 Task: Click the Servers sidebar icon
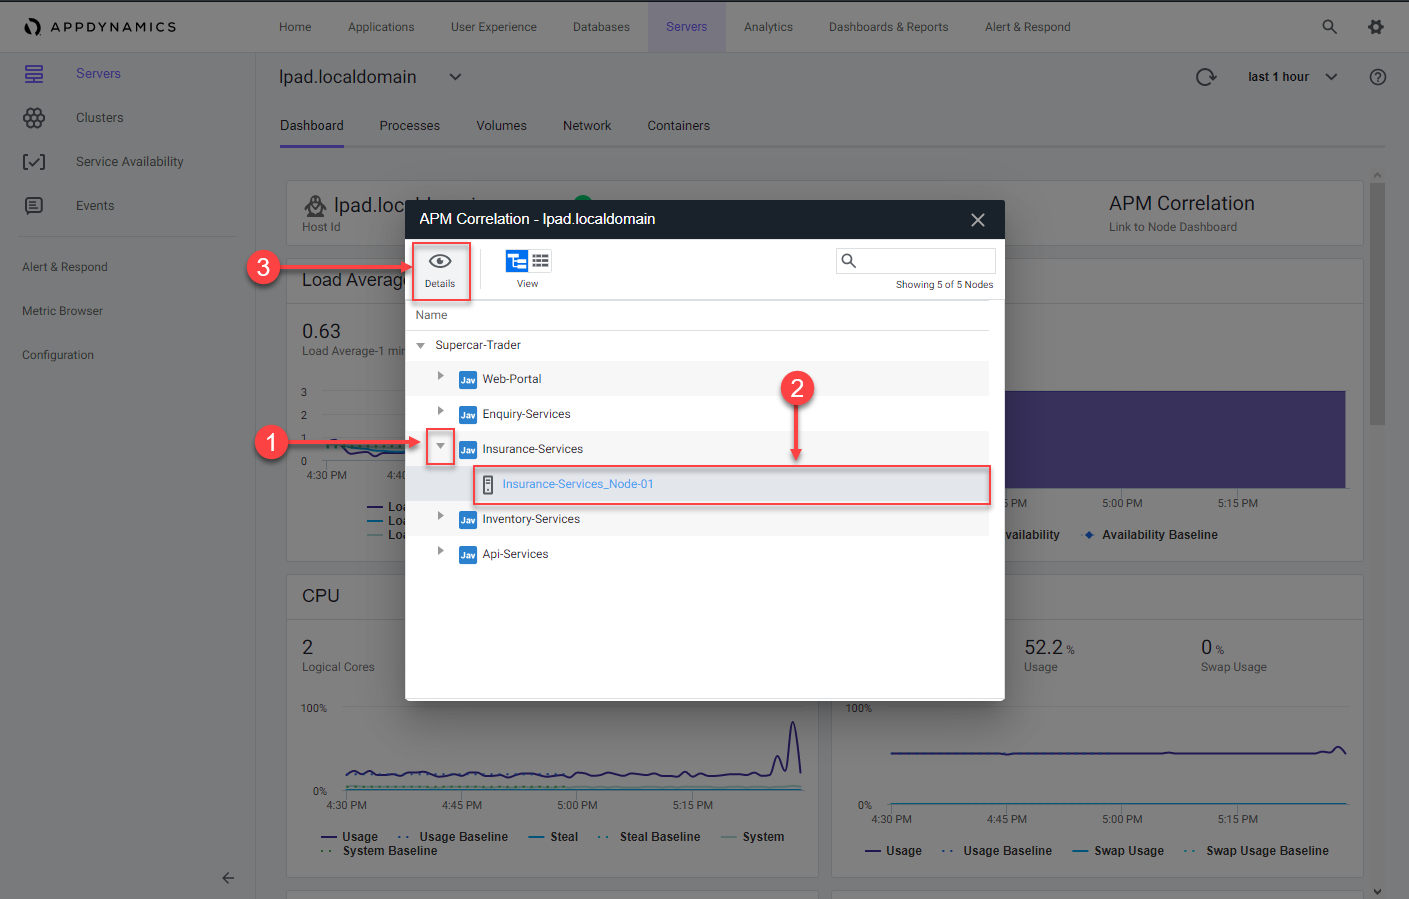coord(34,73)
